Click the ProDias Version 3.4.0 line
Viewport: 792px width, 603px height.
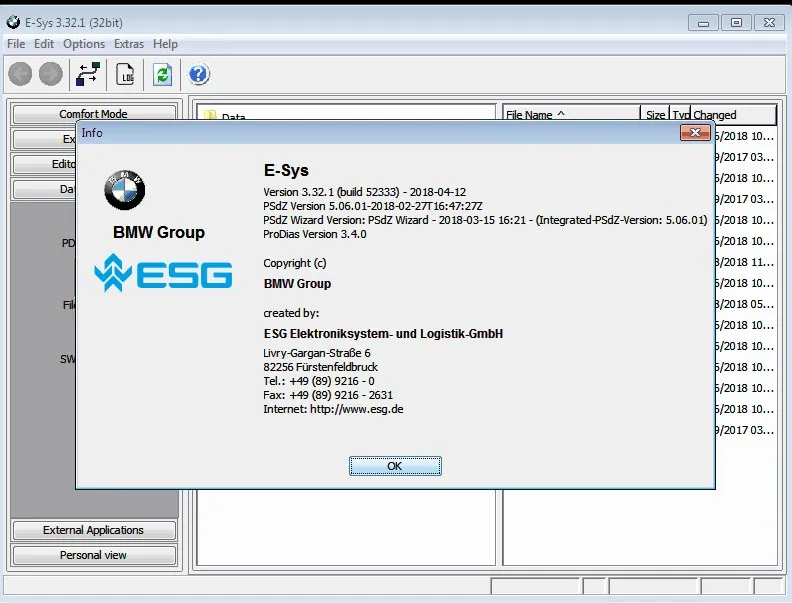315,234
